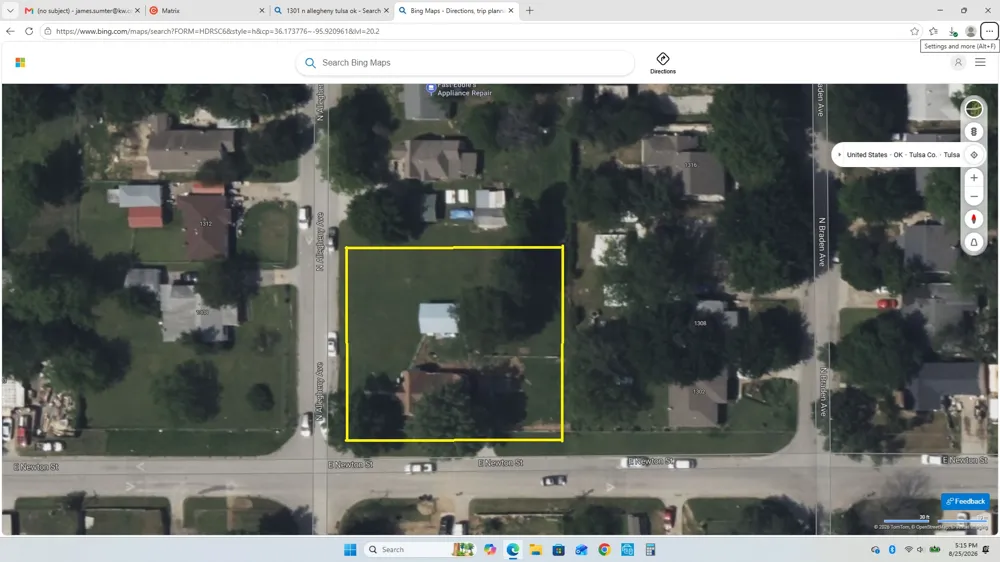Open Copilot from the taskbar
This screenshot has width=1000, height=562.
490,549
